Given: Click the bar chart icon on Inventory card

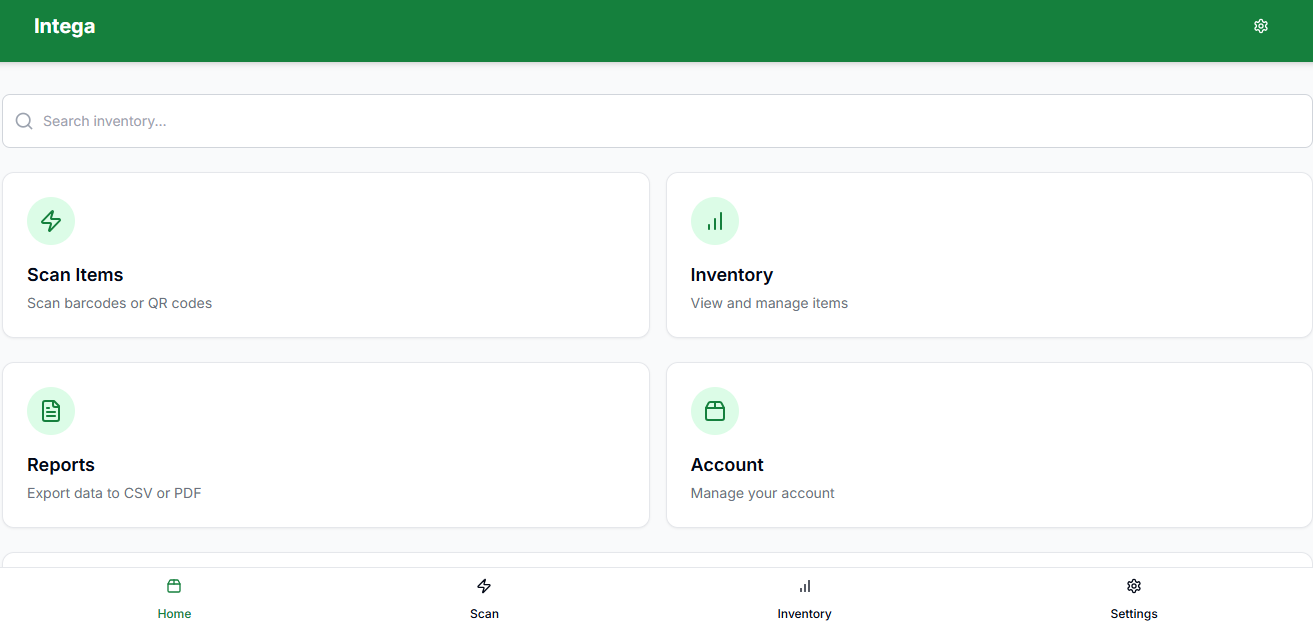Looking at the screenshot, I should point(715,221).
